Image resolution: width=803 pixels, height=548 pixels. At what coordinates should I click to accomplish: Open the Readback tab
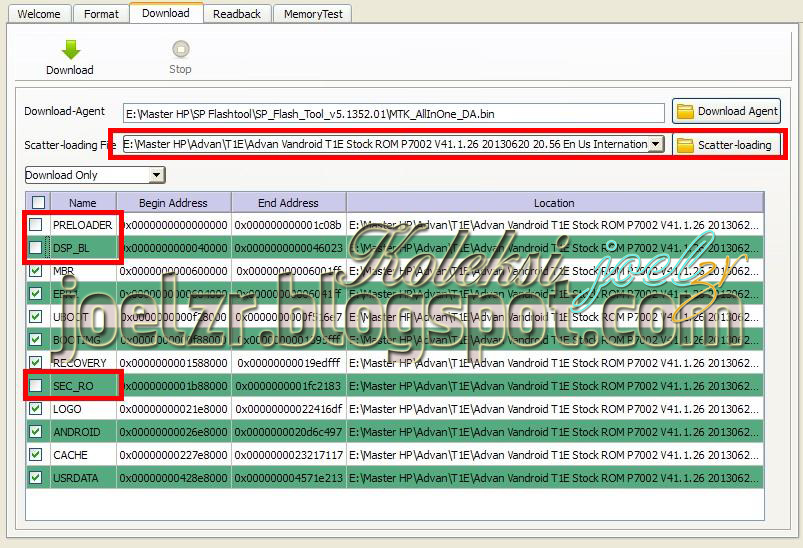(x=237, y=14)
